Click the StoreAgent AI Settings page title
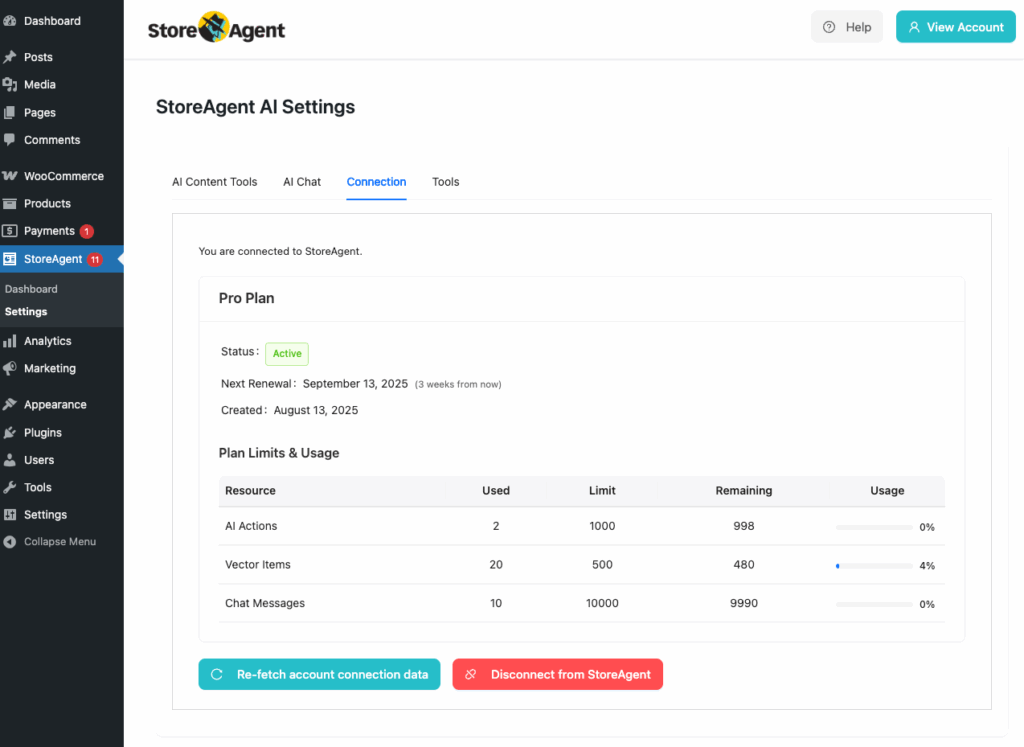The width and height of the screenshot is (1024, 747). pyautogui.click(x=255, y=106)
